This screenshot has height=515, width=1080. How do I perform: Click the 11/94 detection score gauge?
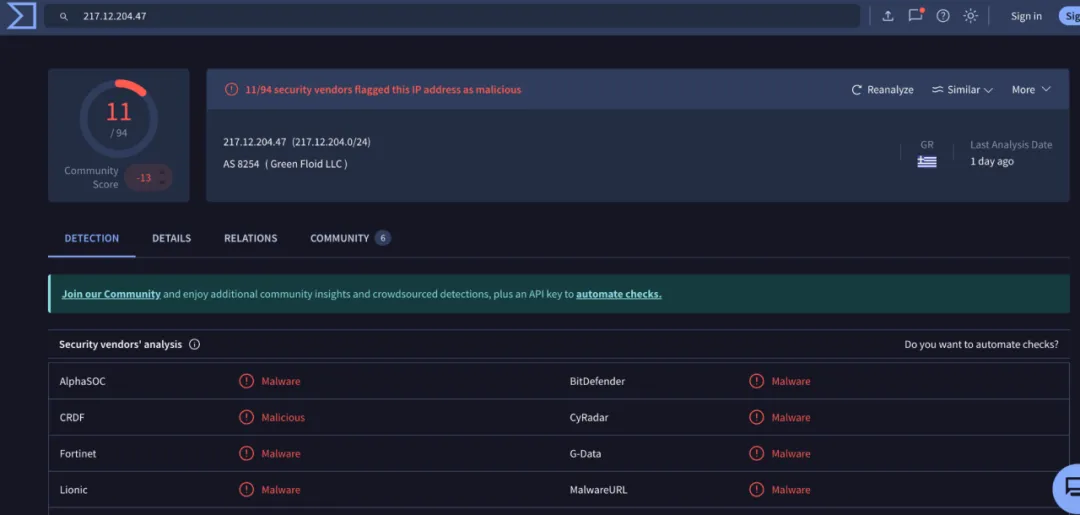(x=118, y=117)
